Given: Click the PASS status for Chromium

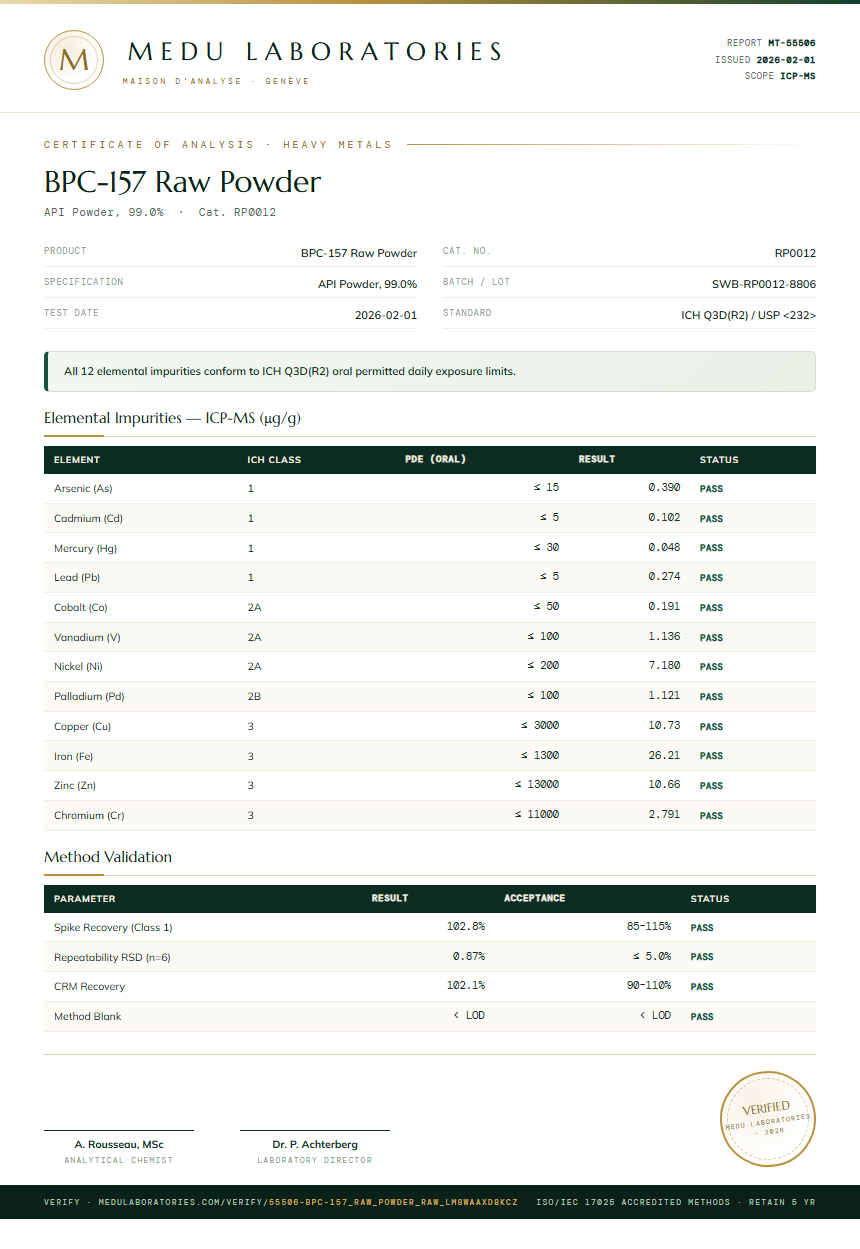Looking at the screenshot, I should point(711,815).
